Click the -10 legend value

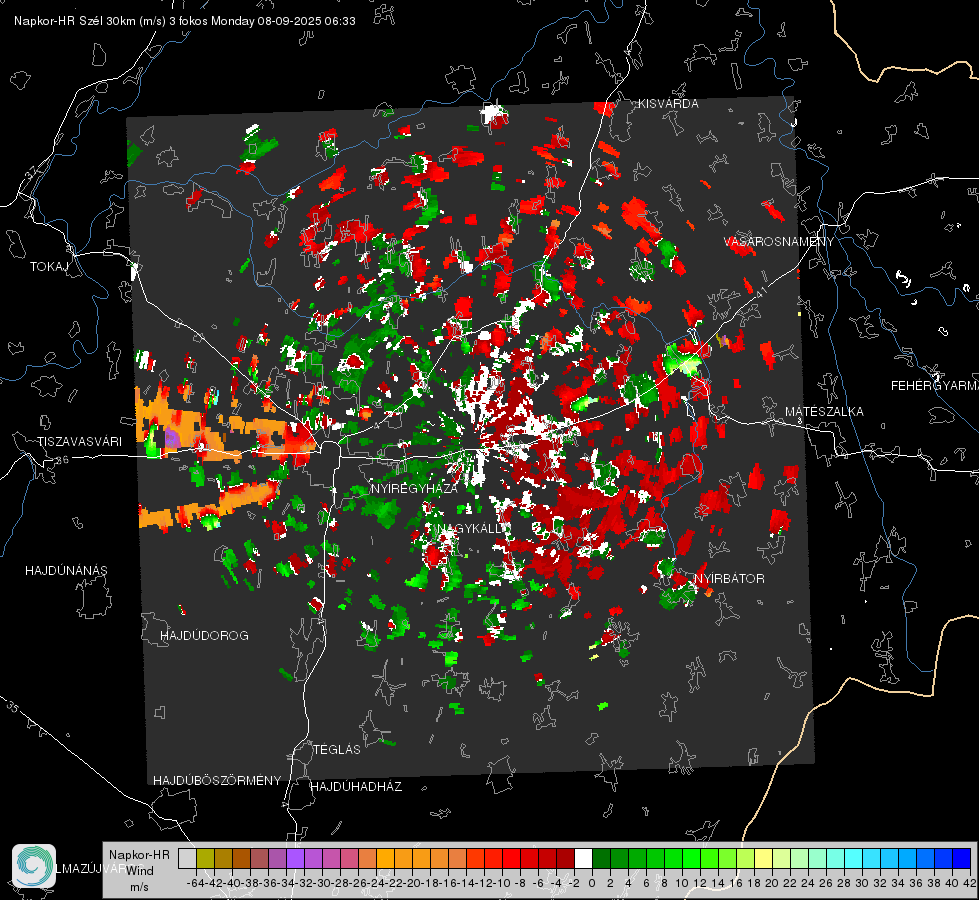coord(501,883)
